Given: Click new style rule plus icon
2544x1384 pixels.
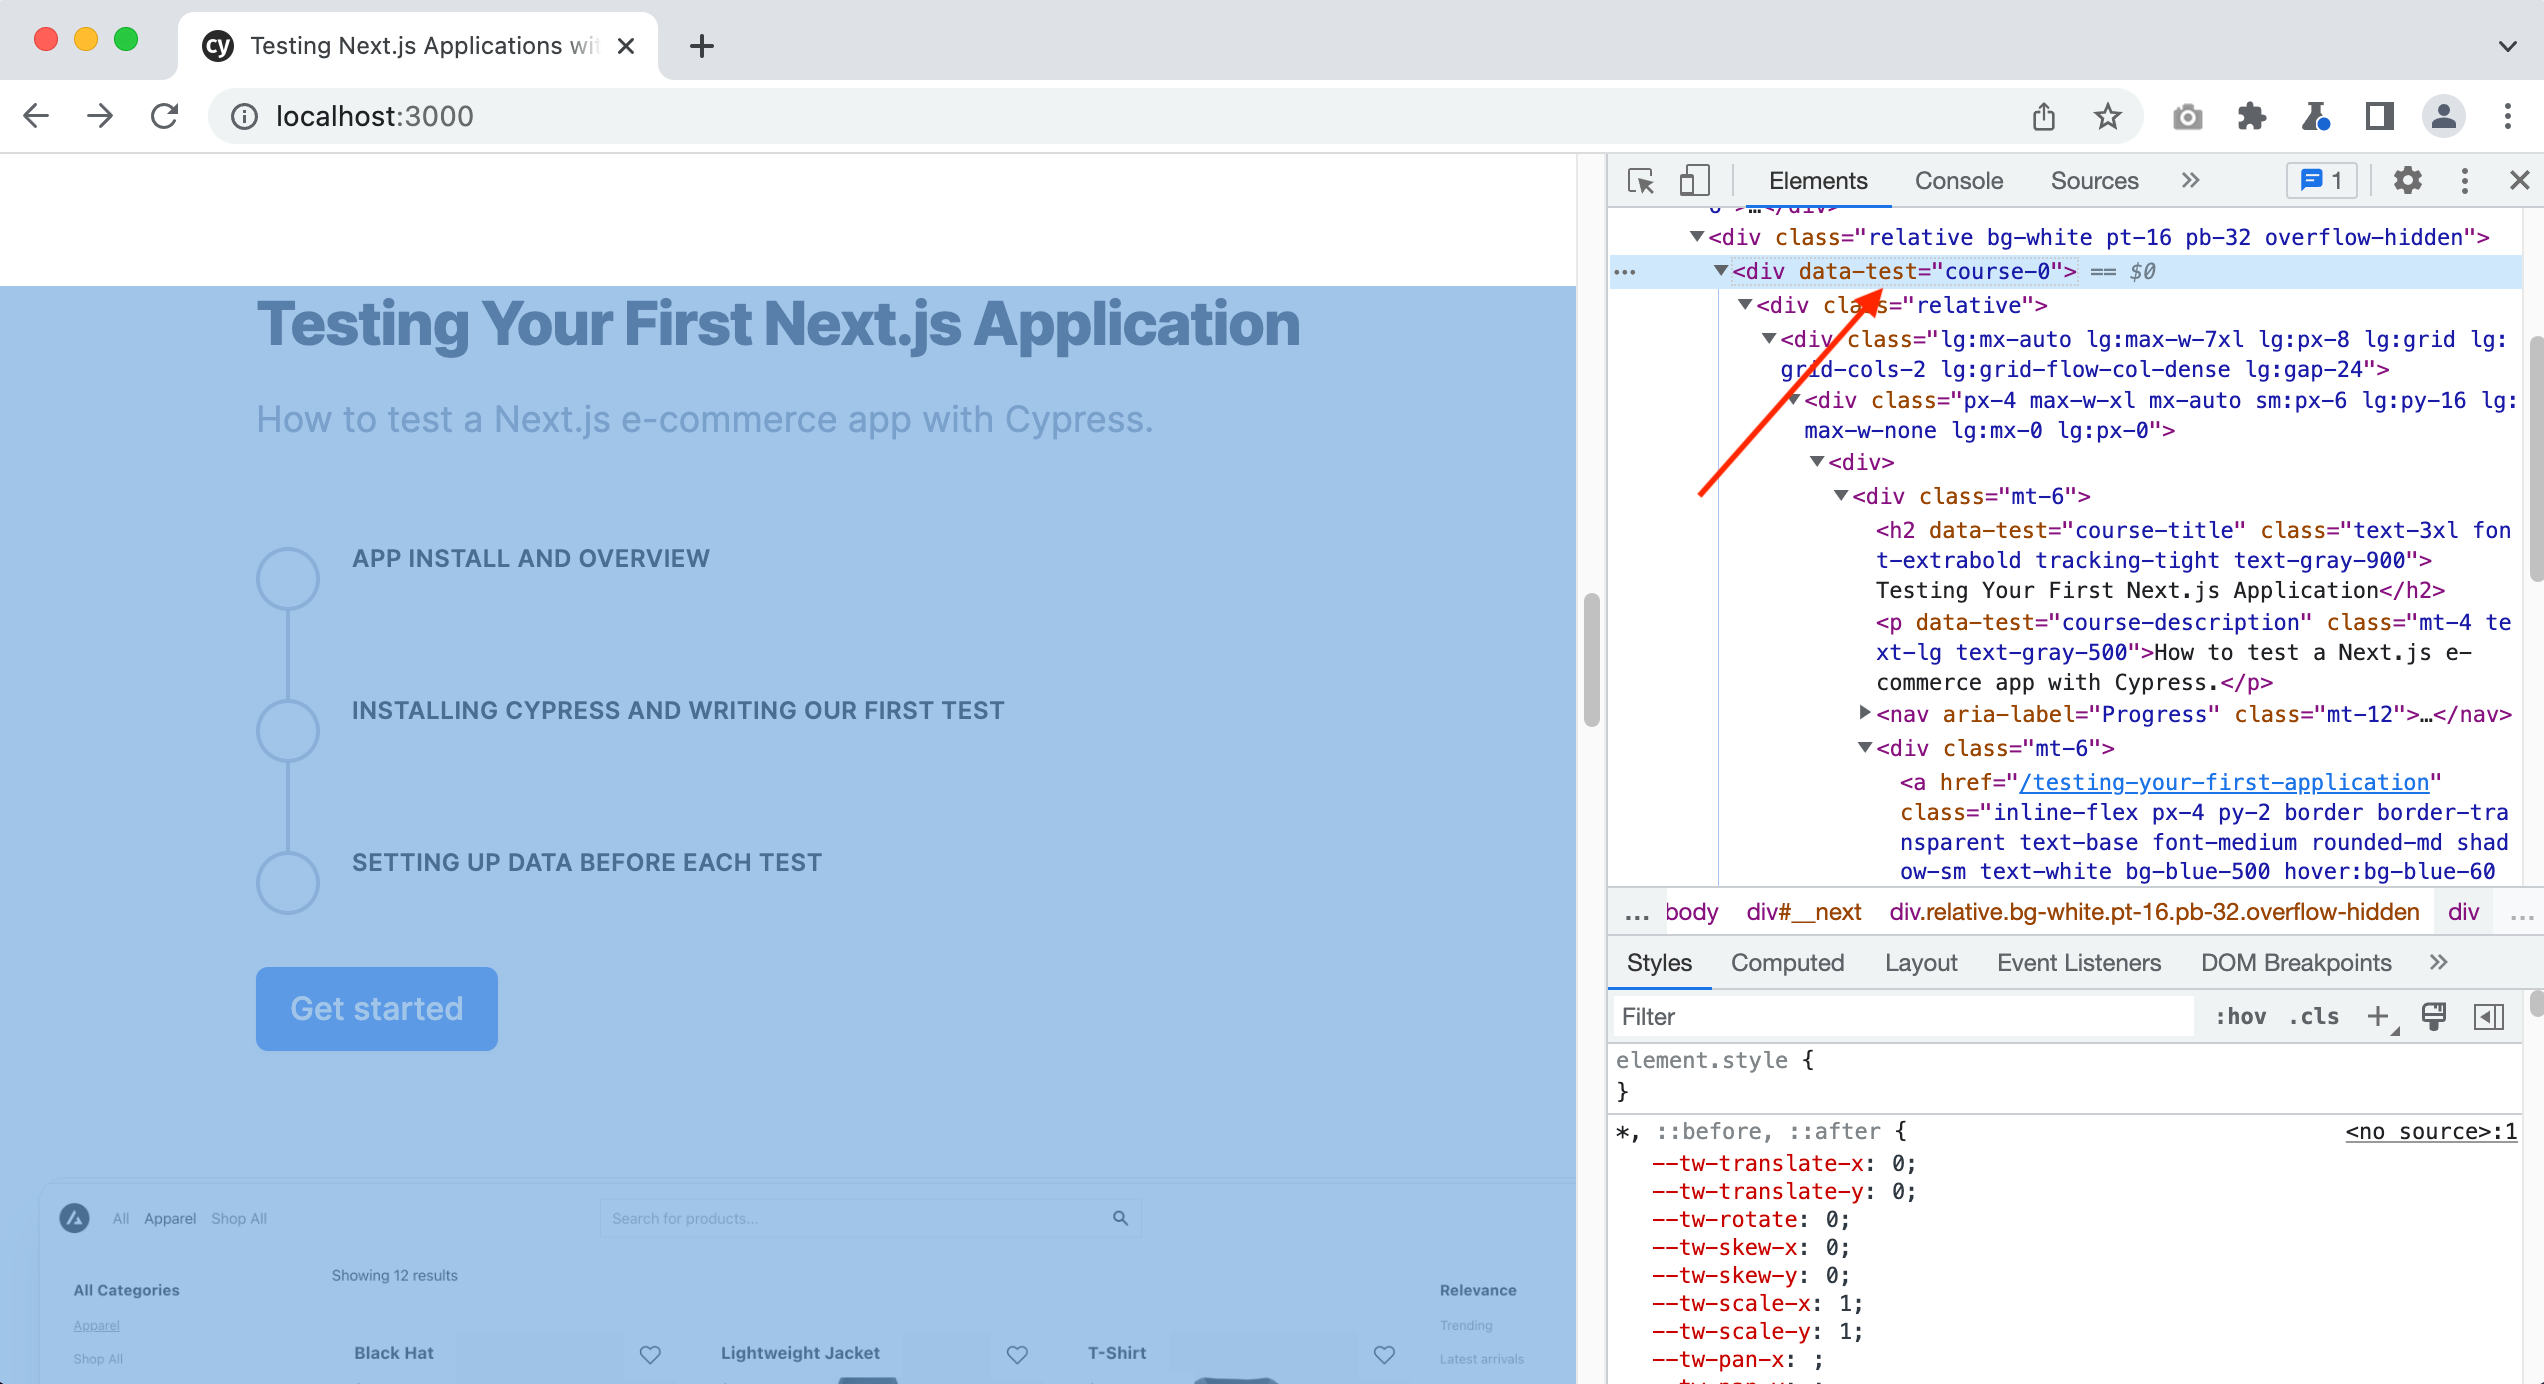Looking at the screenshot, I should tap(2378, 1017).
